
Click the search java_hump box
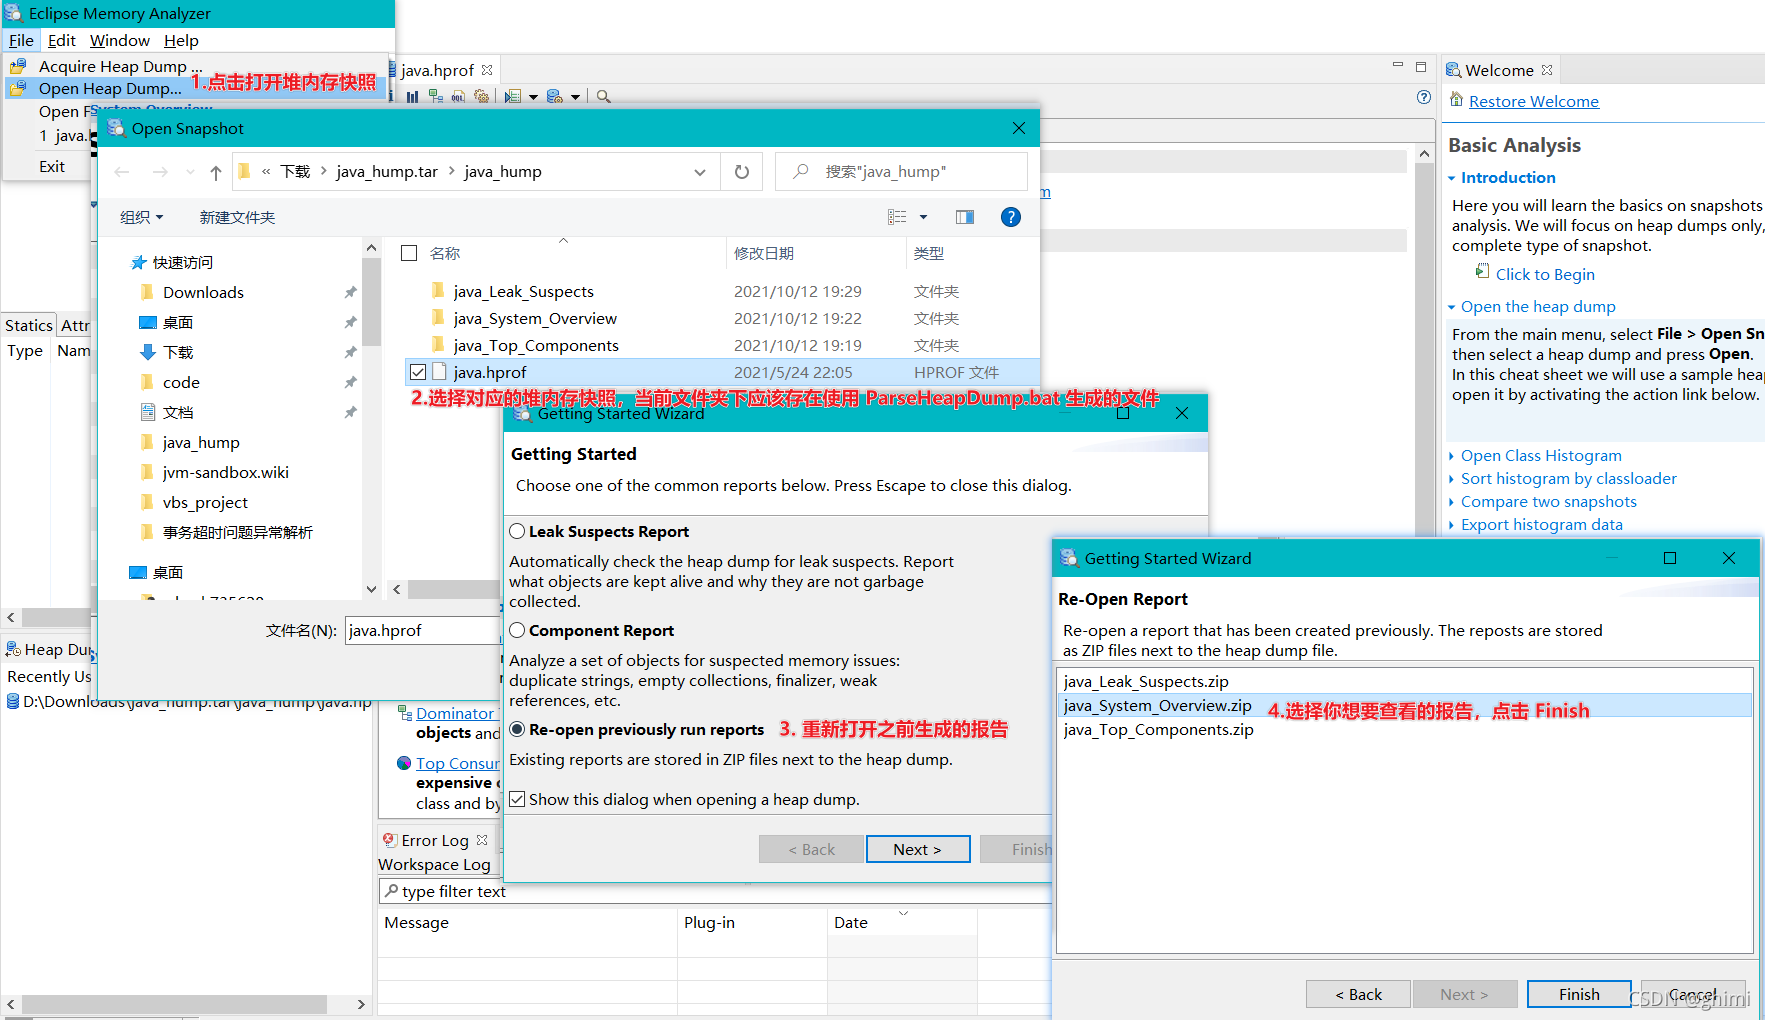(x=901, y=172)
